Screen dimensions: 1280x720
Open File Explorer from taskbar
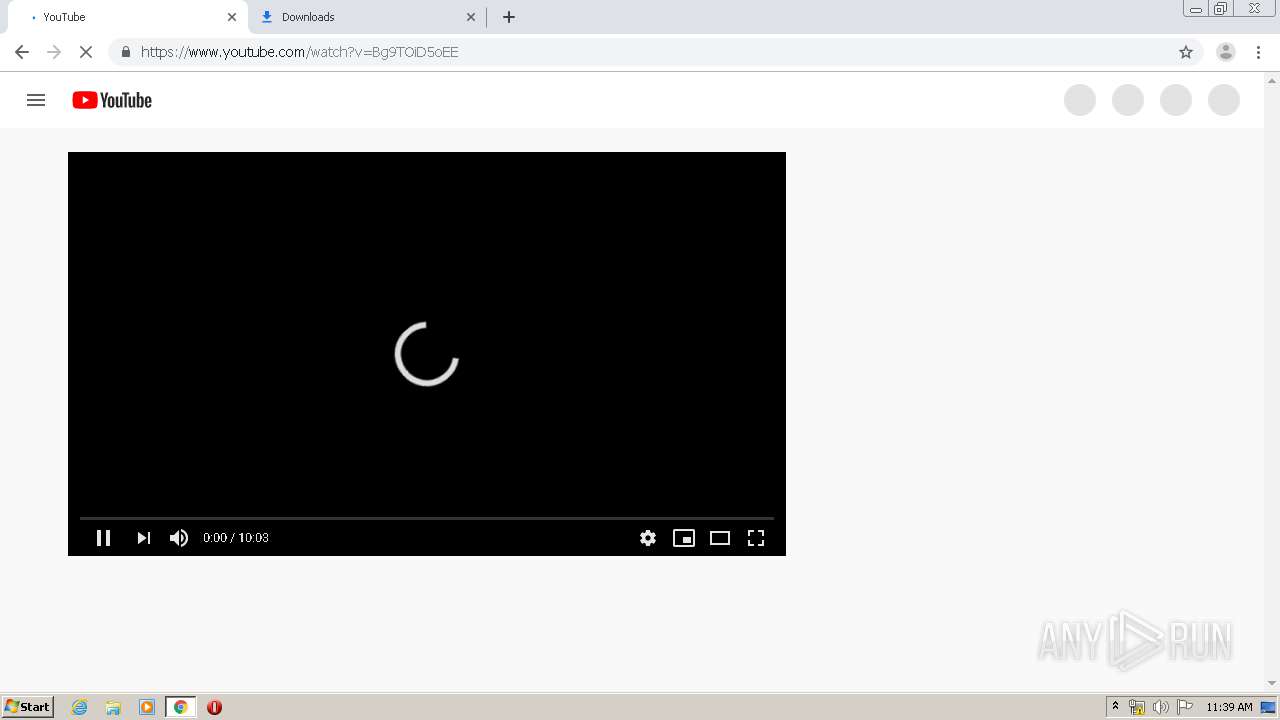coord(113,707)
